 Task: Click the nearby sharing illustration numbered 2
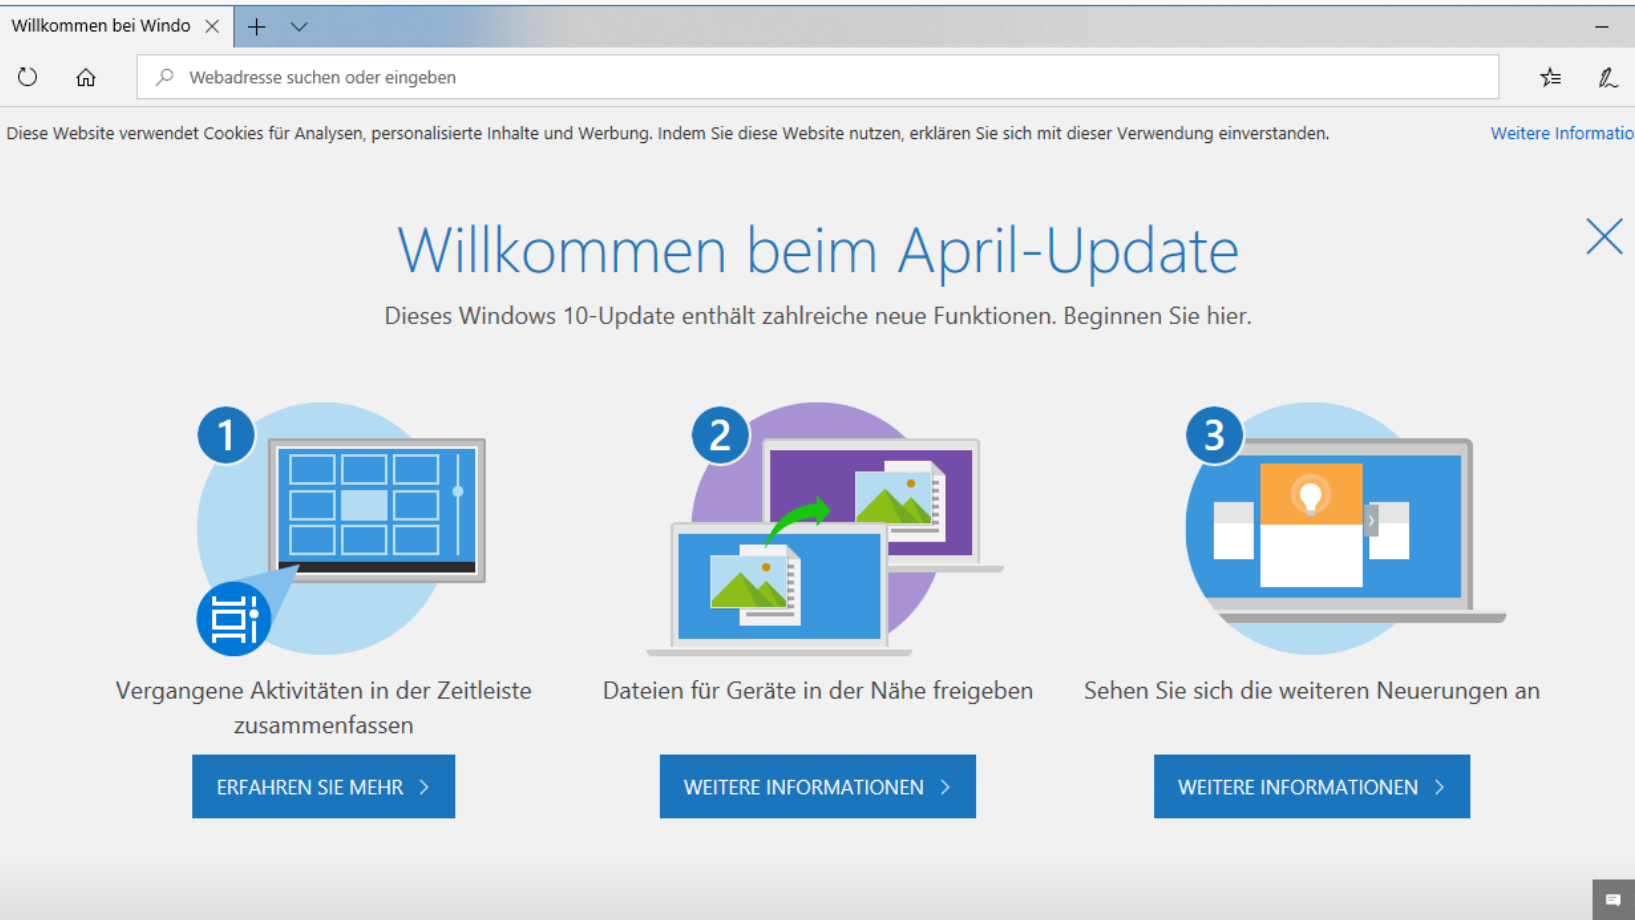coord(825,528)
